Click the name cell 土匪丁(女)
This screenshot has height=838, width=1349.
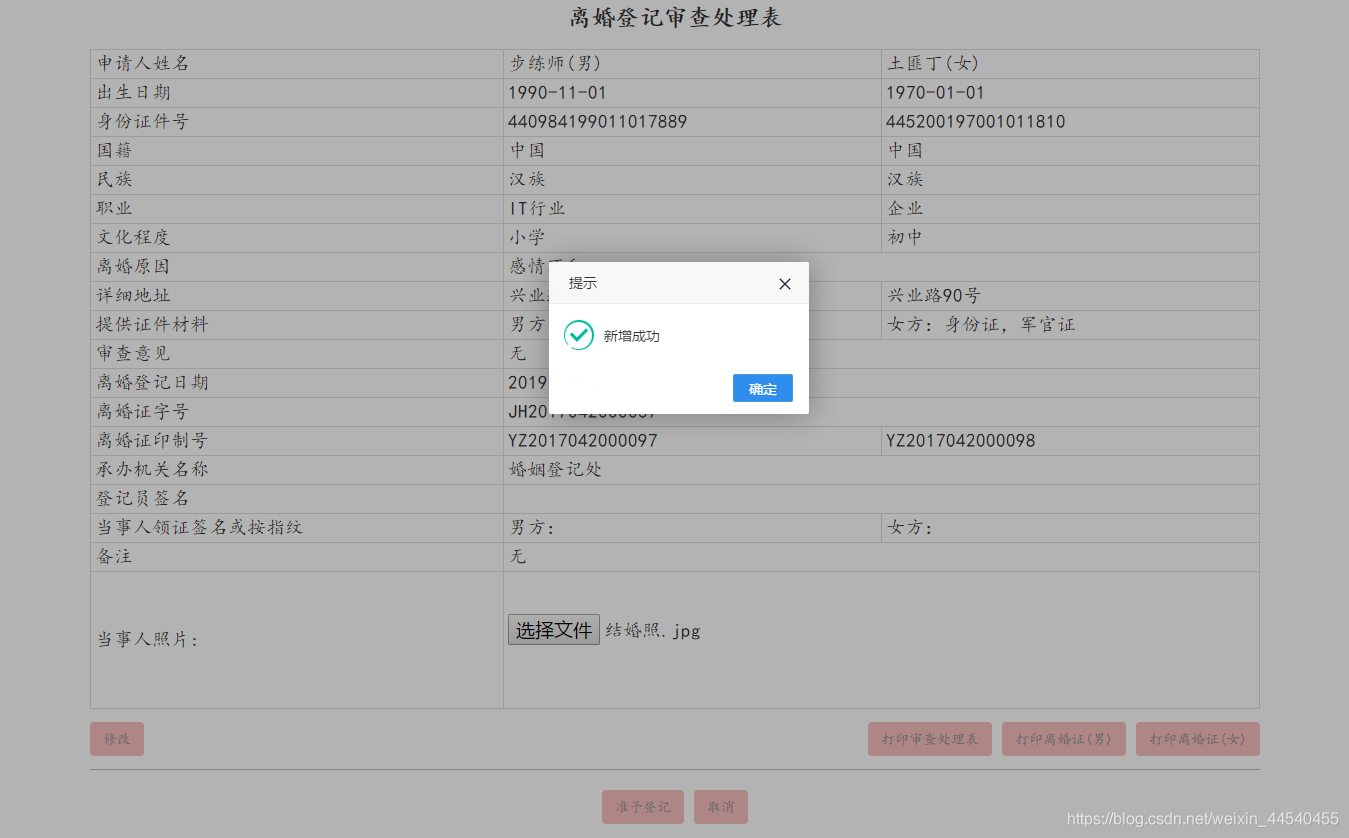coord(1070,63)
